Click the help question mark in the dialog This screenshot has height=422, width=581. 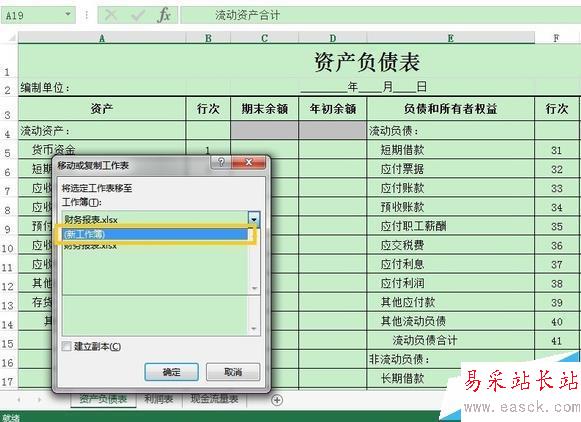pyautogui.click(x=221, y=162)
